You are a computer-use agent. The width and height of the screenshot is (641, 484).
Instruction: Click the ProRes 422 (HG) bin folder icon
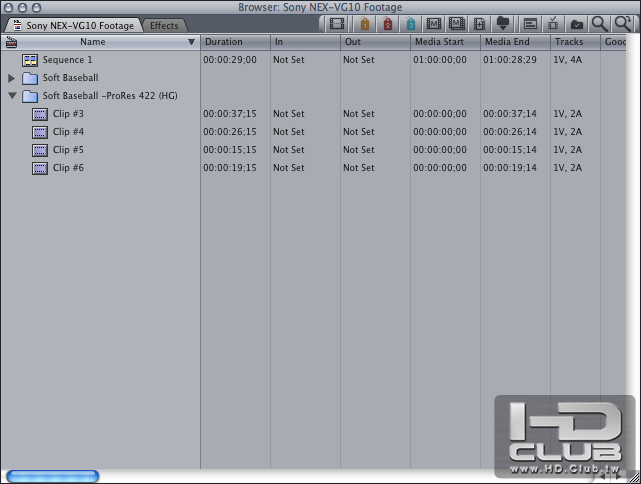point(30,96)
